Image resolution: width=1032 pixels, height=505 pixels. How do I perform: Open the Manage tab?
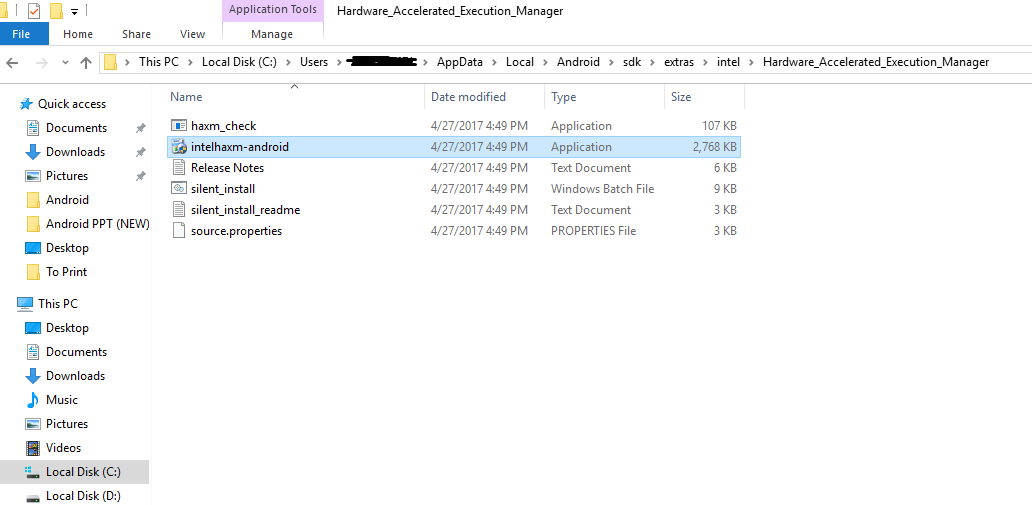272,34
